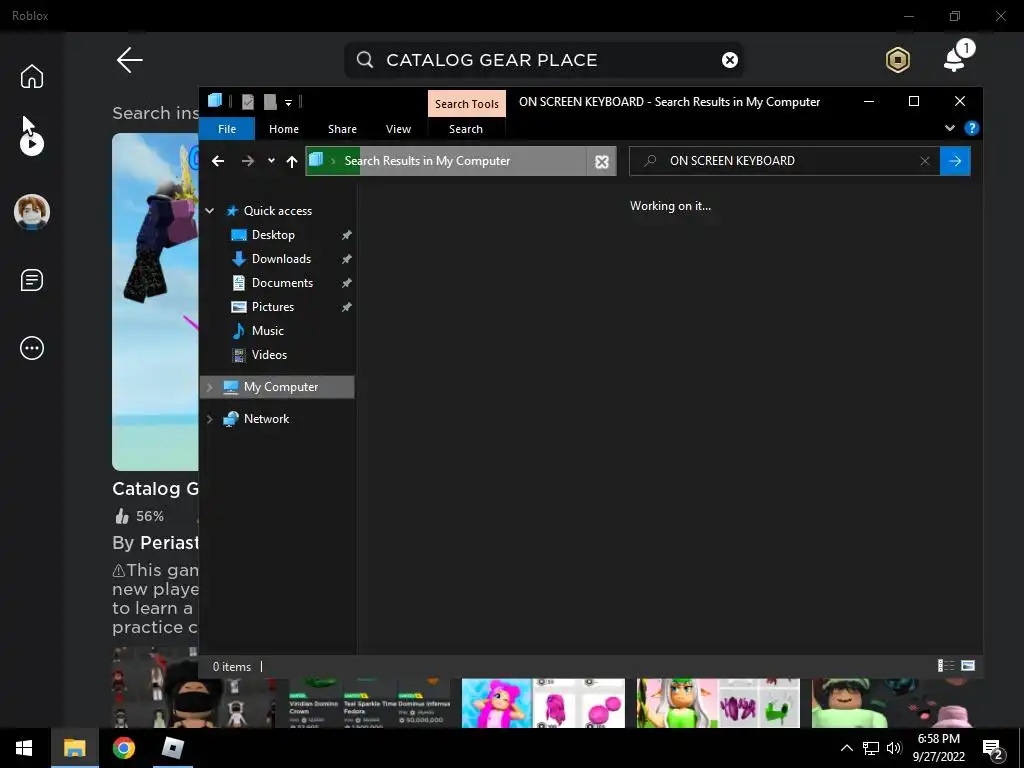Select Network in navigation pane
Screen dimensions: 1024x768
pyautogui.click(x=266, y=419)
